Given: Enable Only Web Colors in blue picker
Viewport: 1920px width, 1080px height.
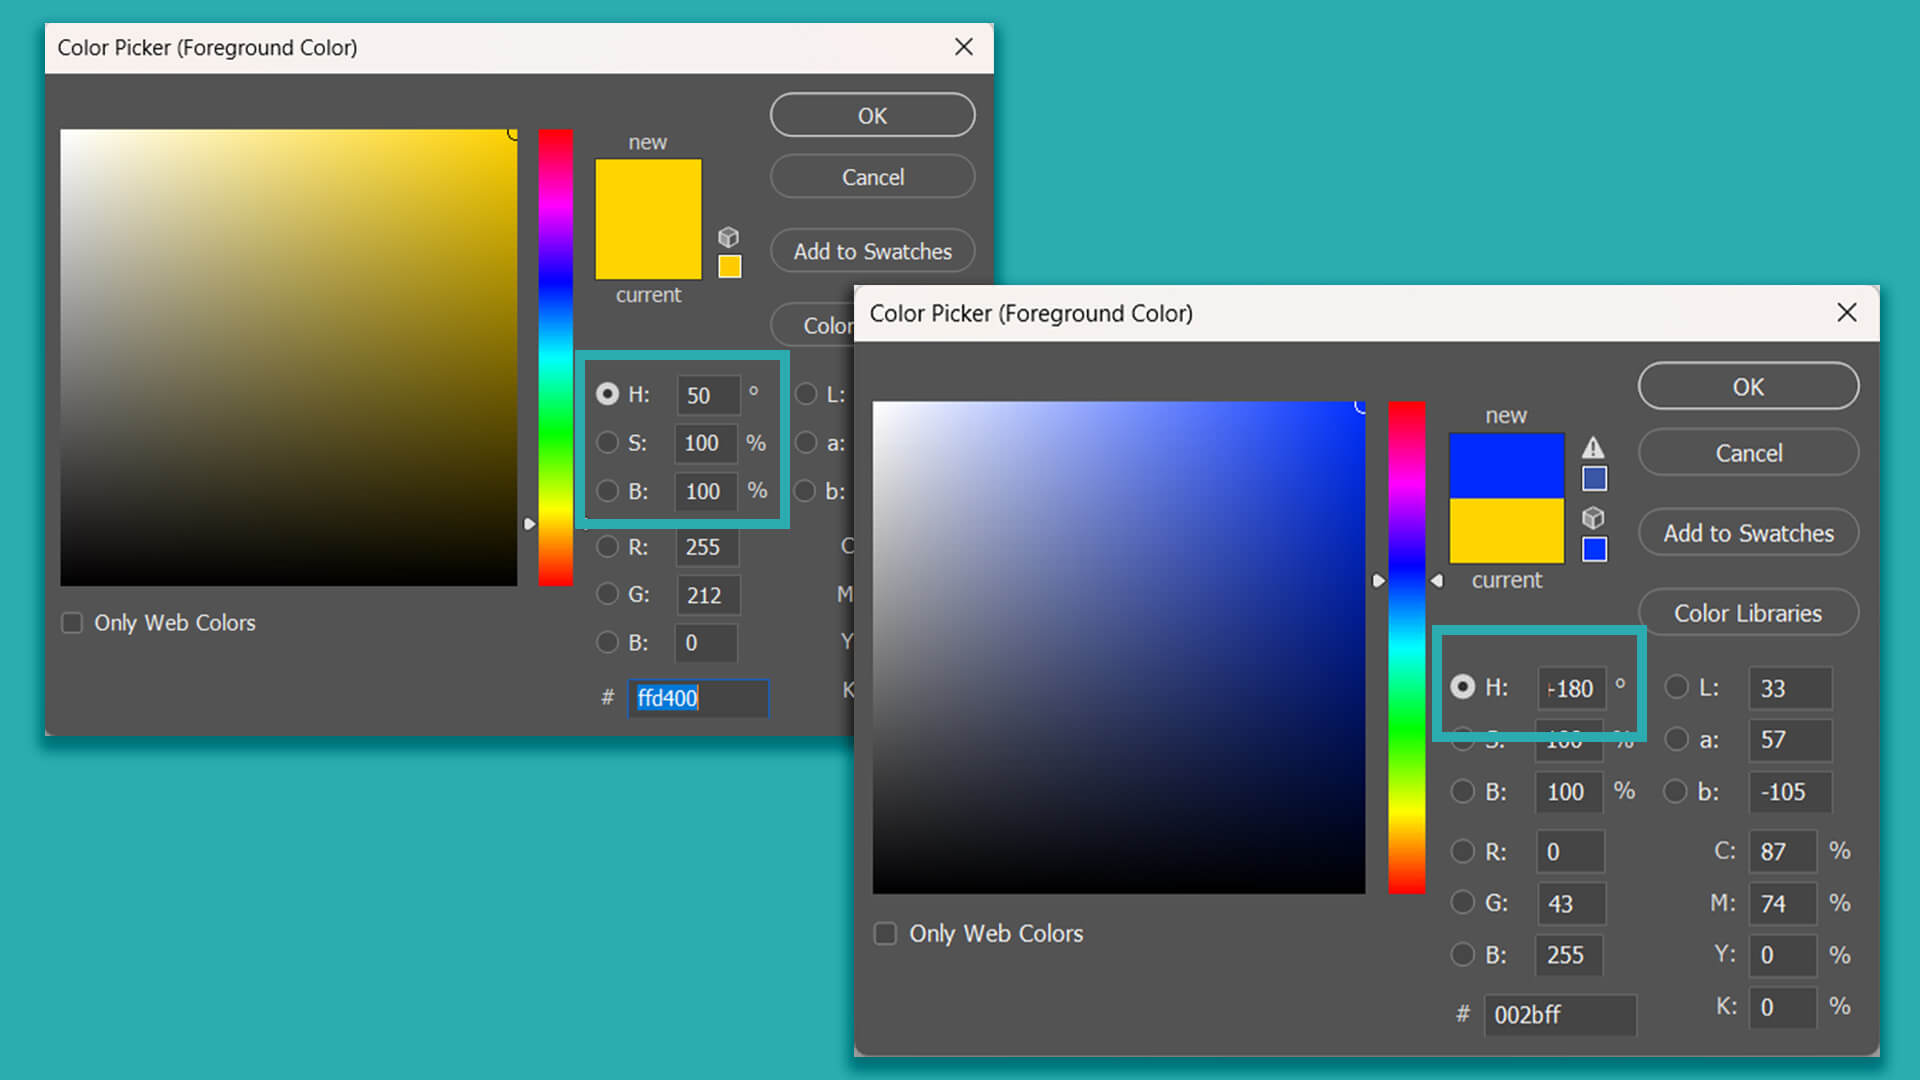Looking at the screenshot, I should (x=885, y=934).
